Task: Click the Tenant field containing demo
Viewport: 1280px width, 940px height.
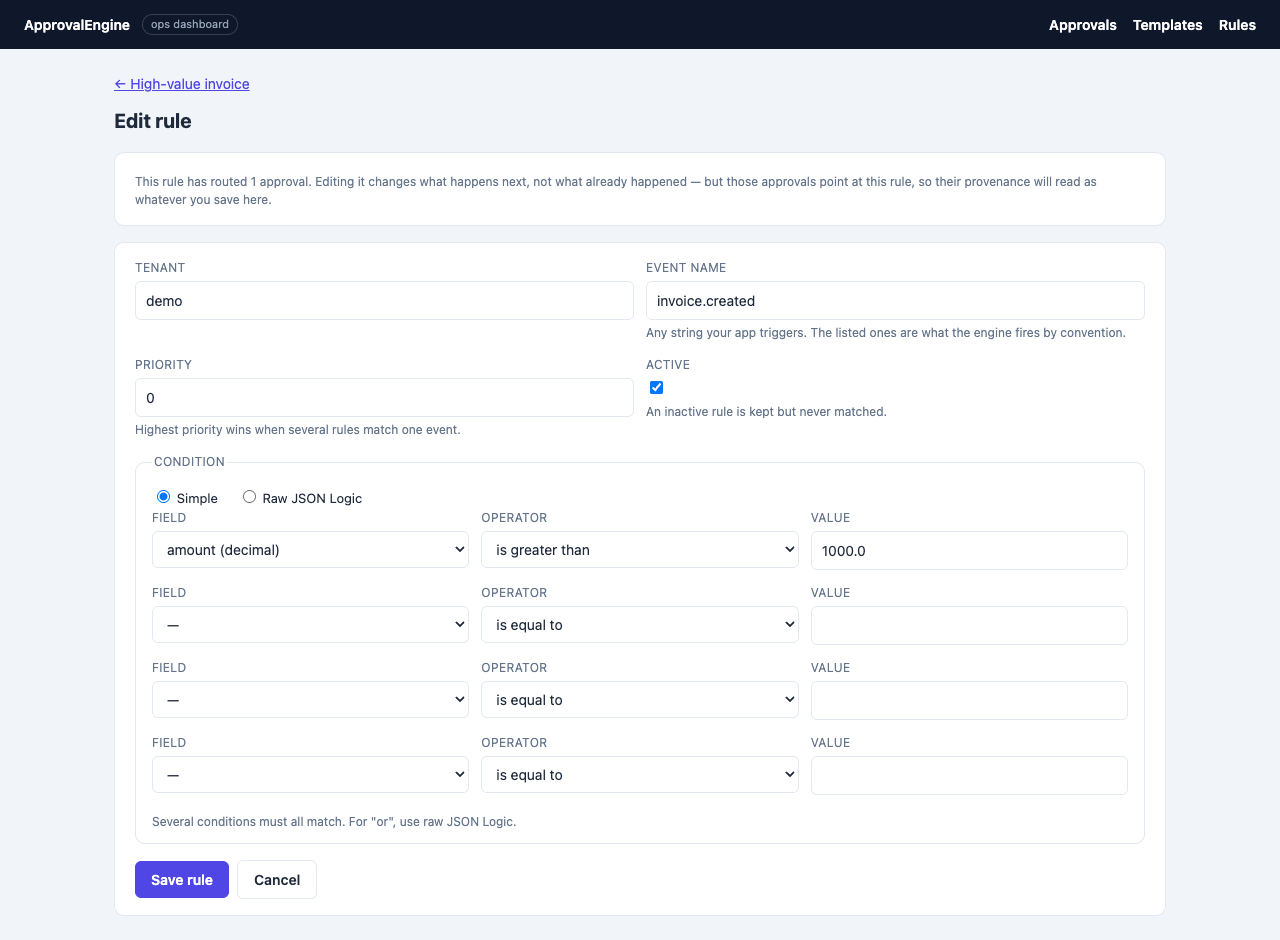Action: click(384, 301)
